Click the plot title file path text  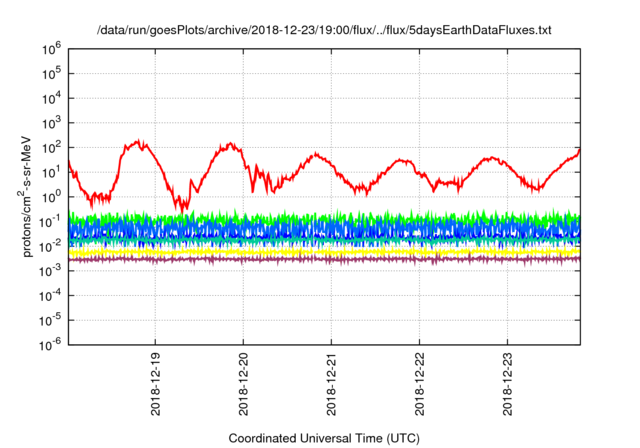pos(324,30)
